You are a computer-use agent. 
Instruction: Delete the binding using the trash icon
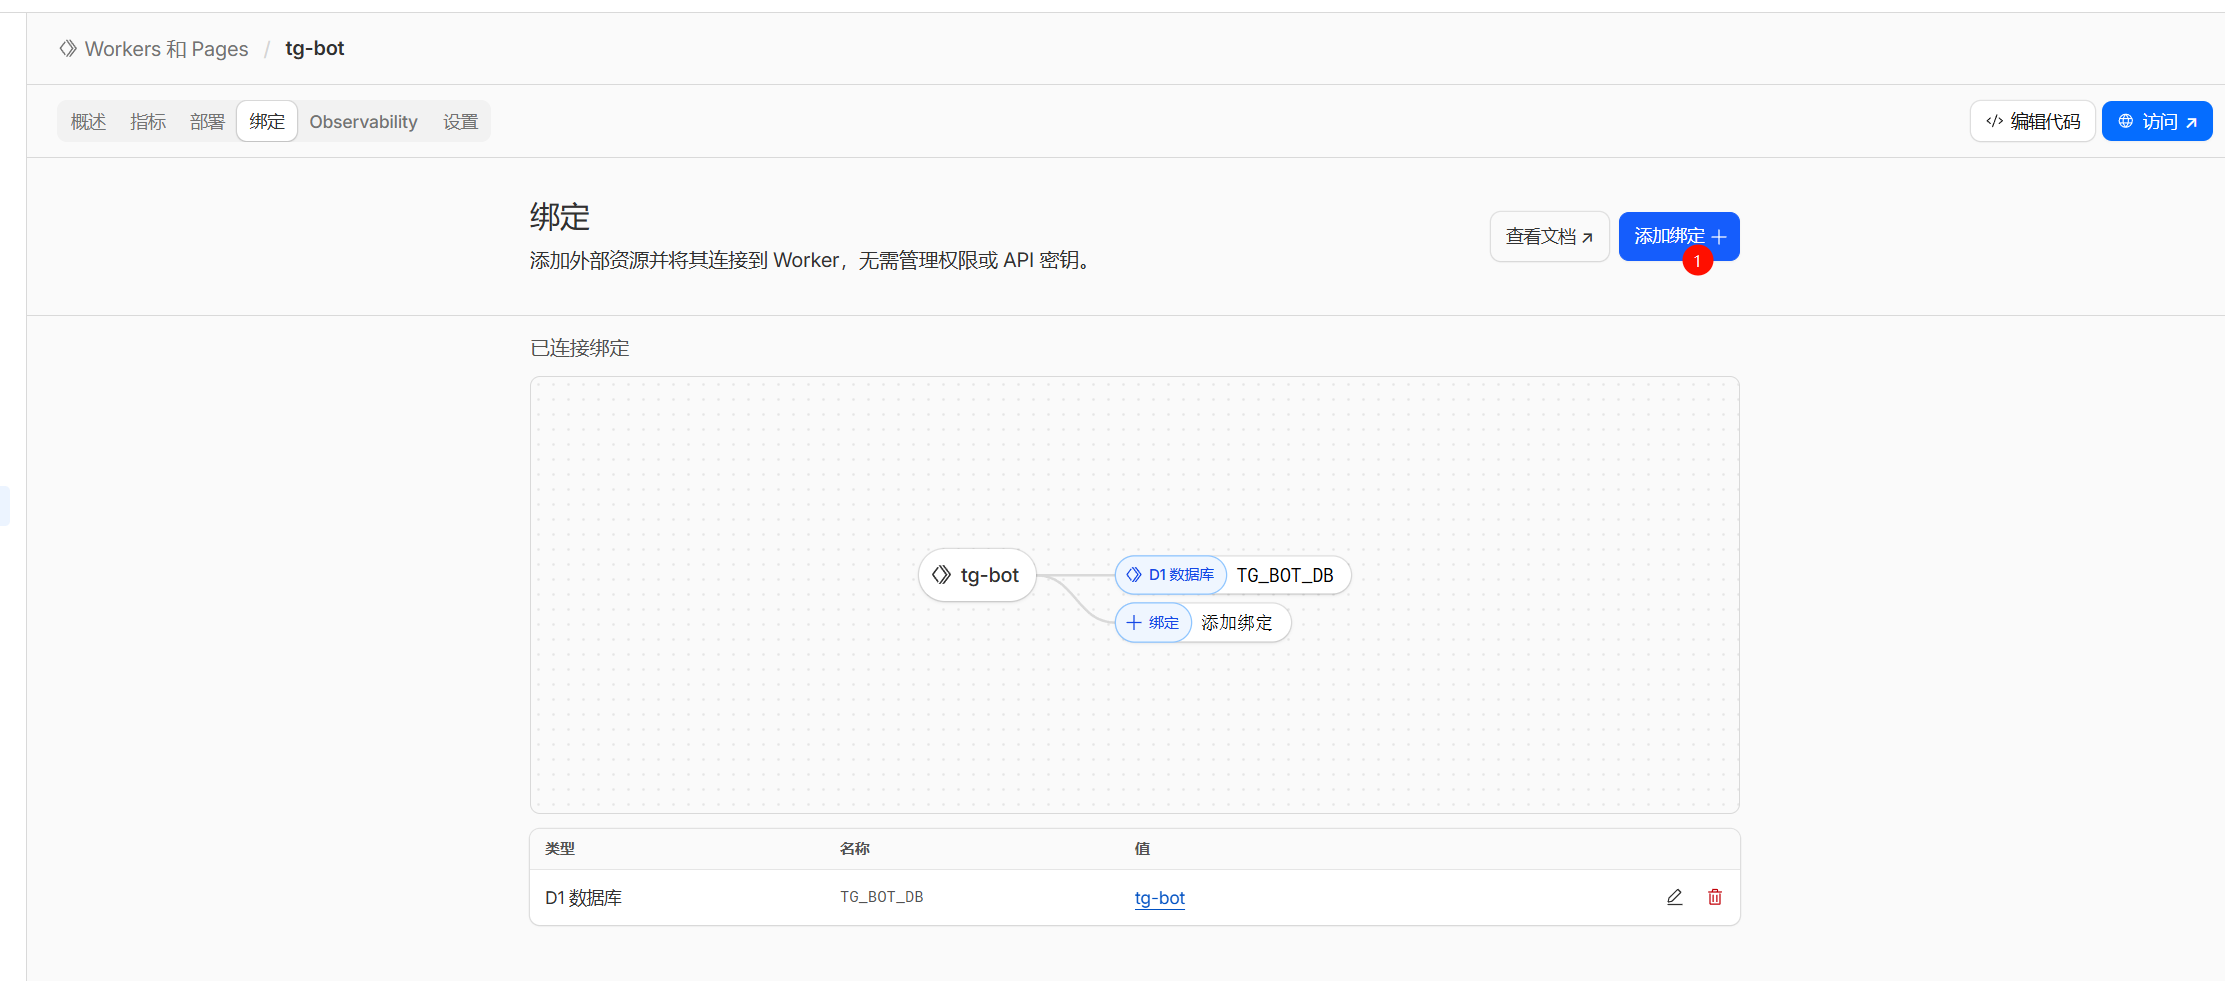1714,897
